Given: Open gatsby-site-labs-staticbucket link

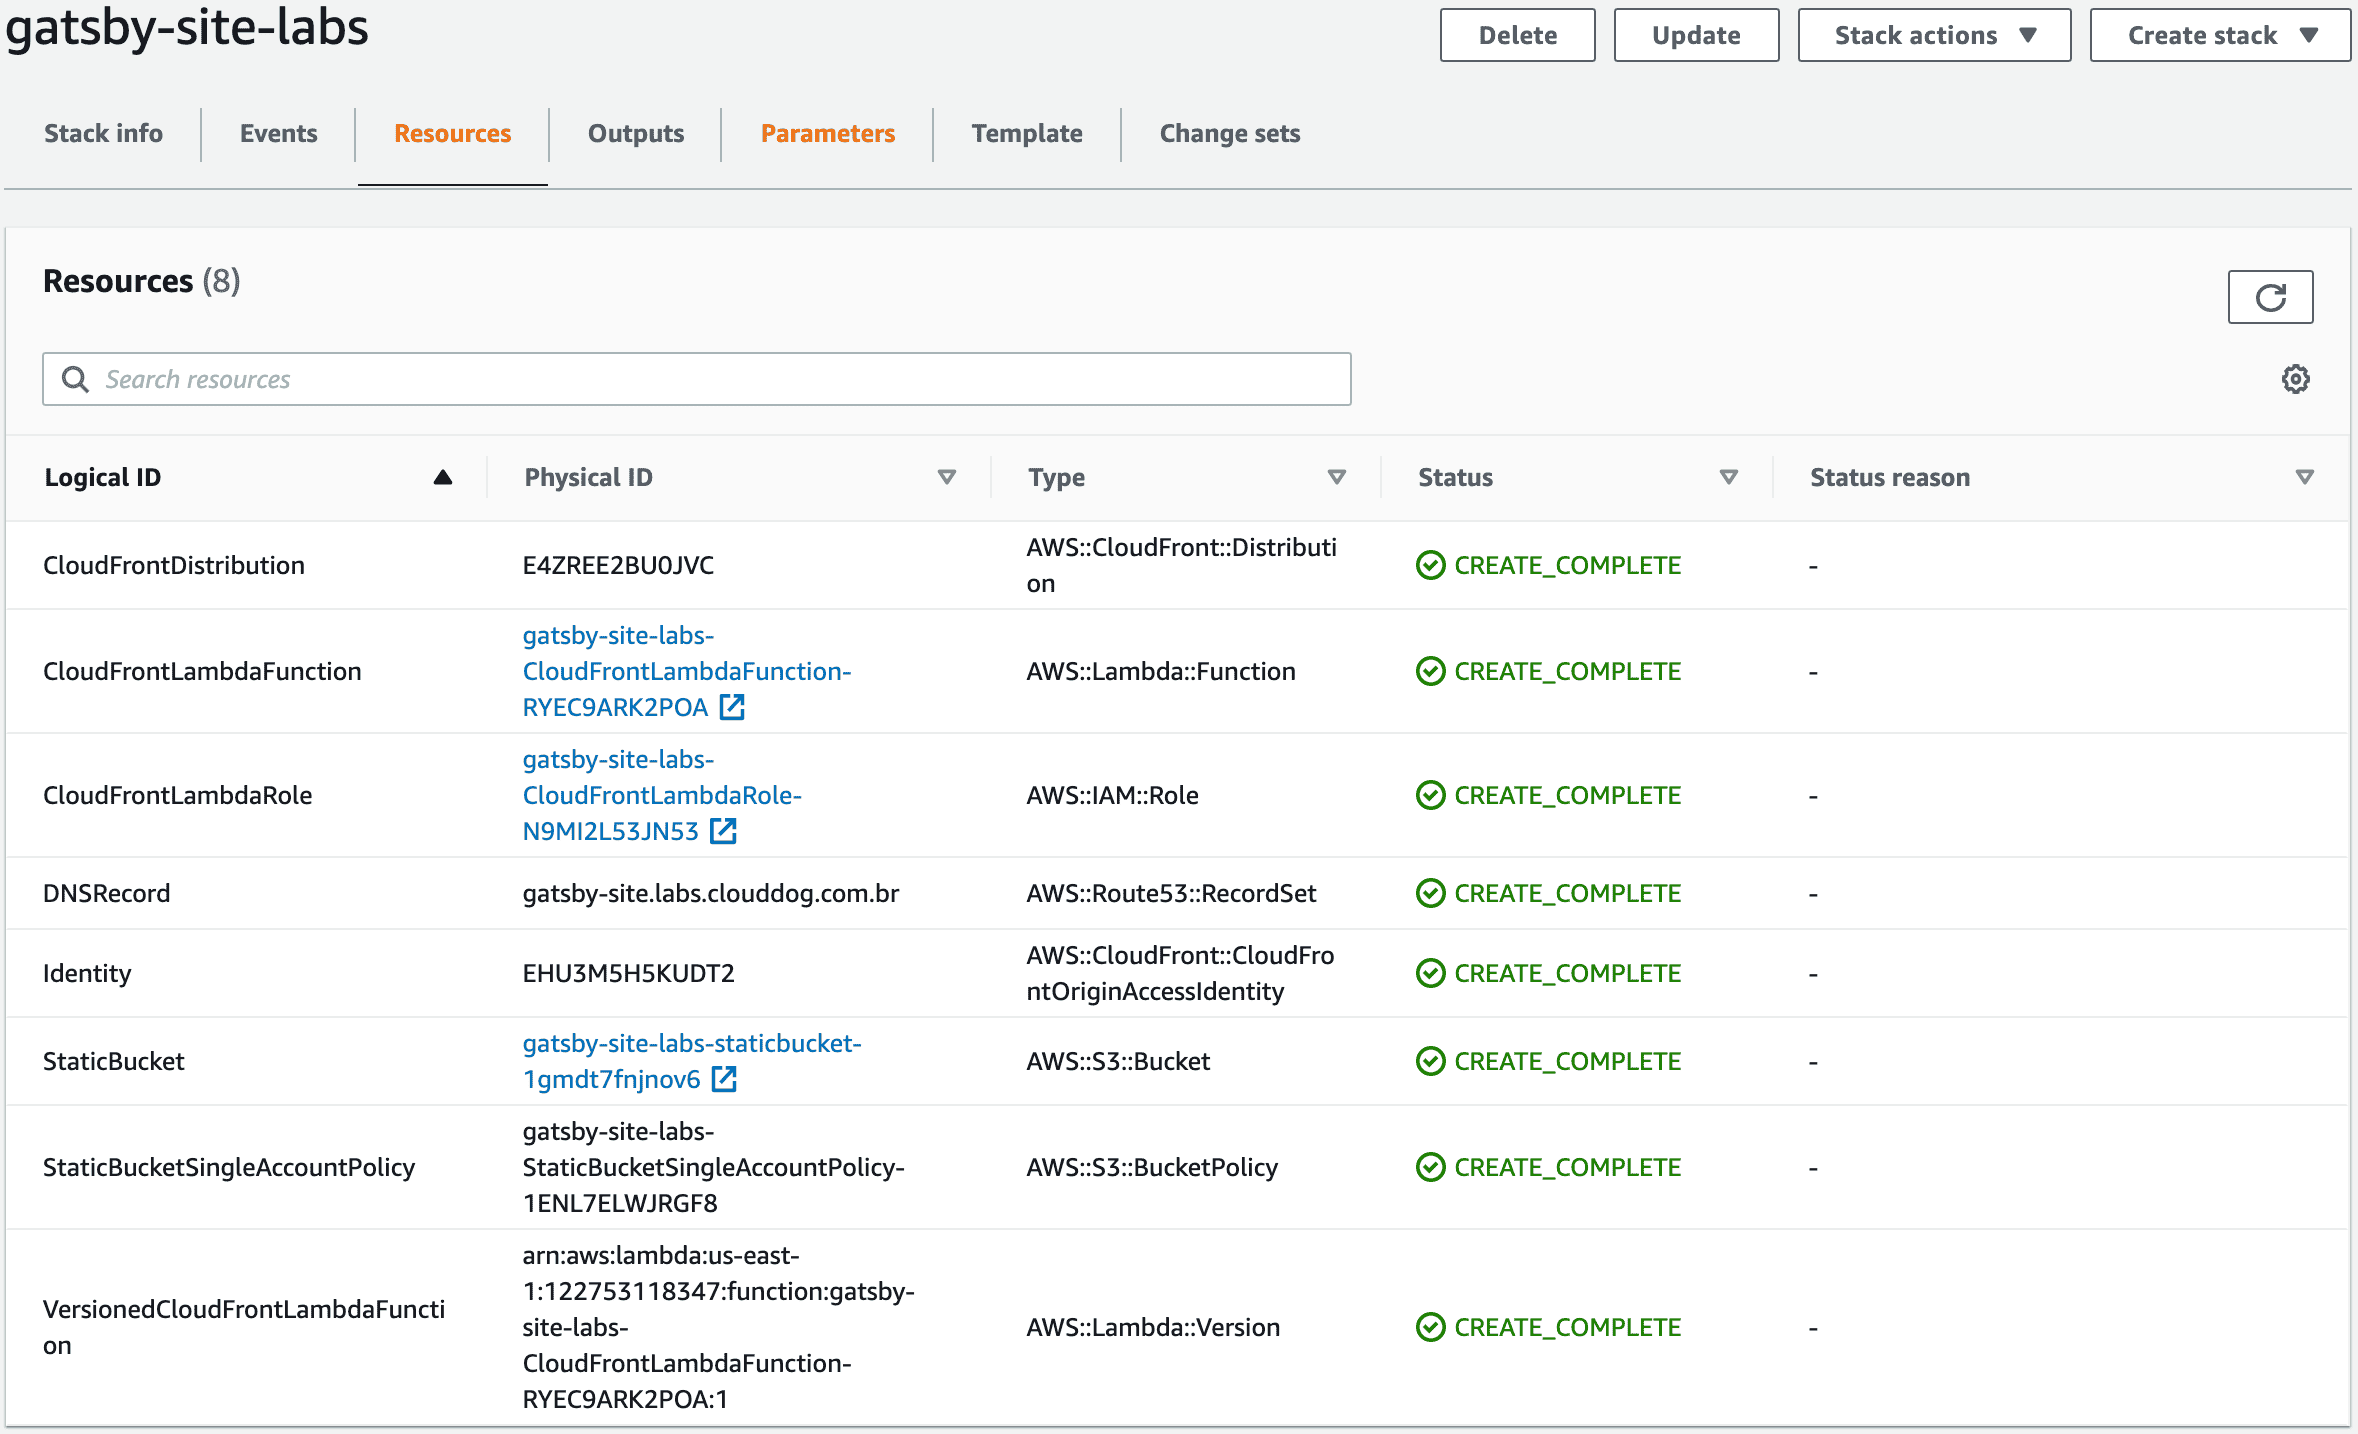Looking at the screenshot, I should point(691,1061).
